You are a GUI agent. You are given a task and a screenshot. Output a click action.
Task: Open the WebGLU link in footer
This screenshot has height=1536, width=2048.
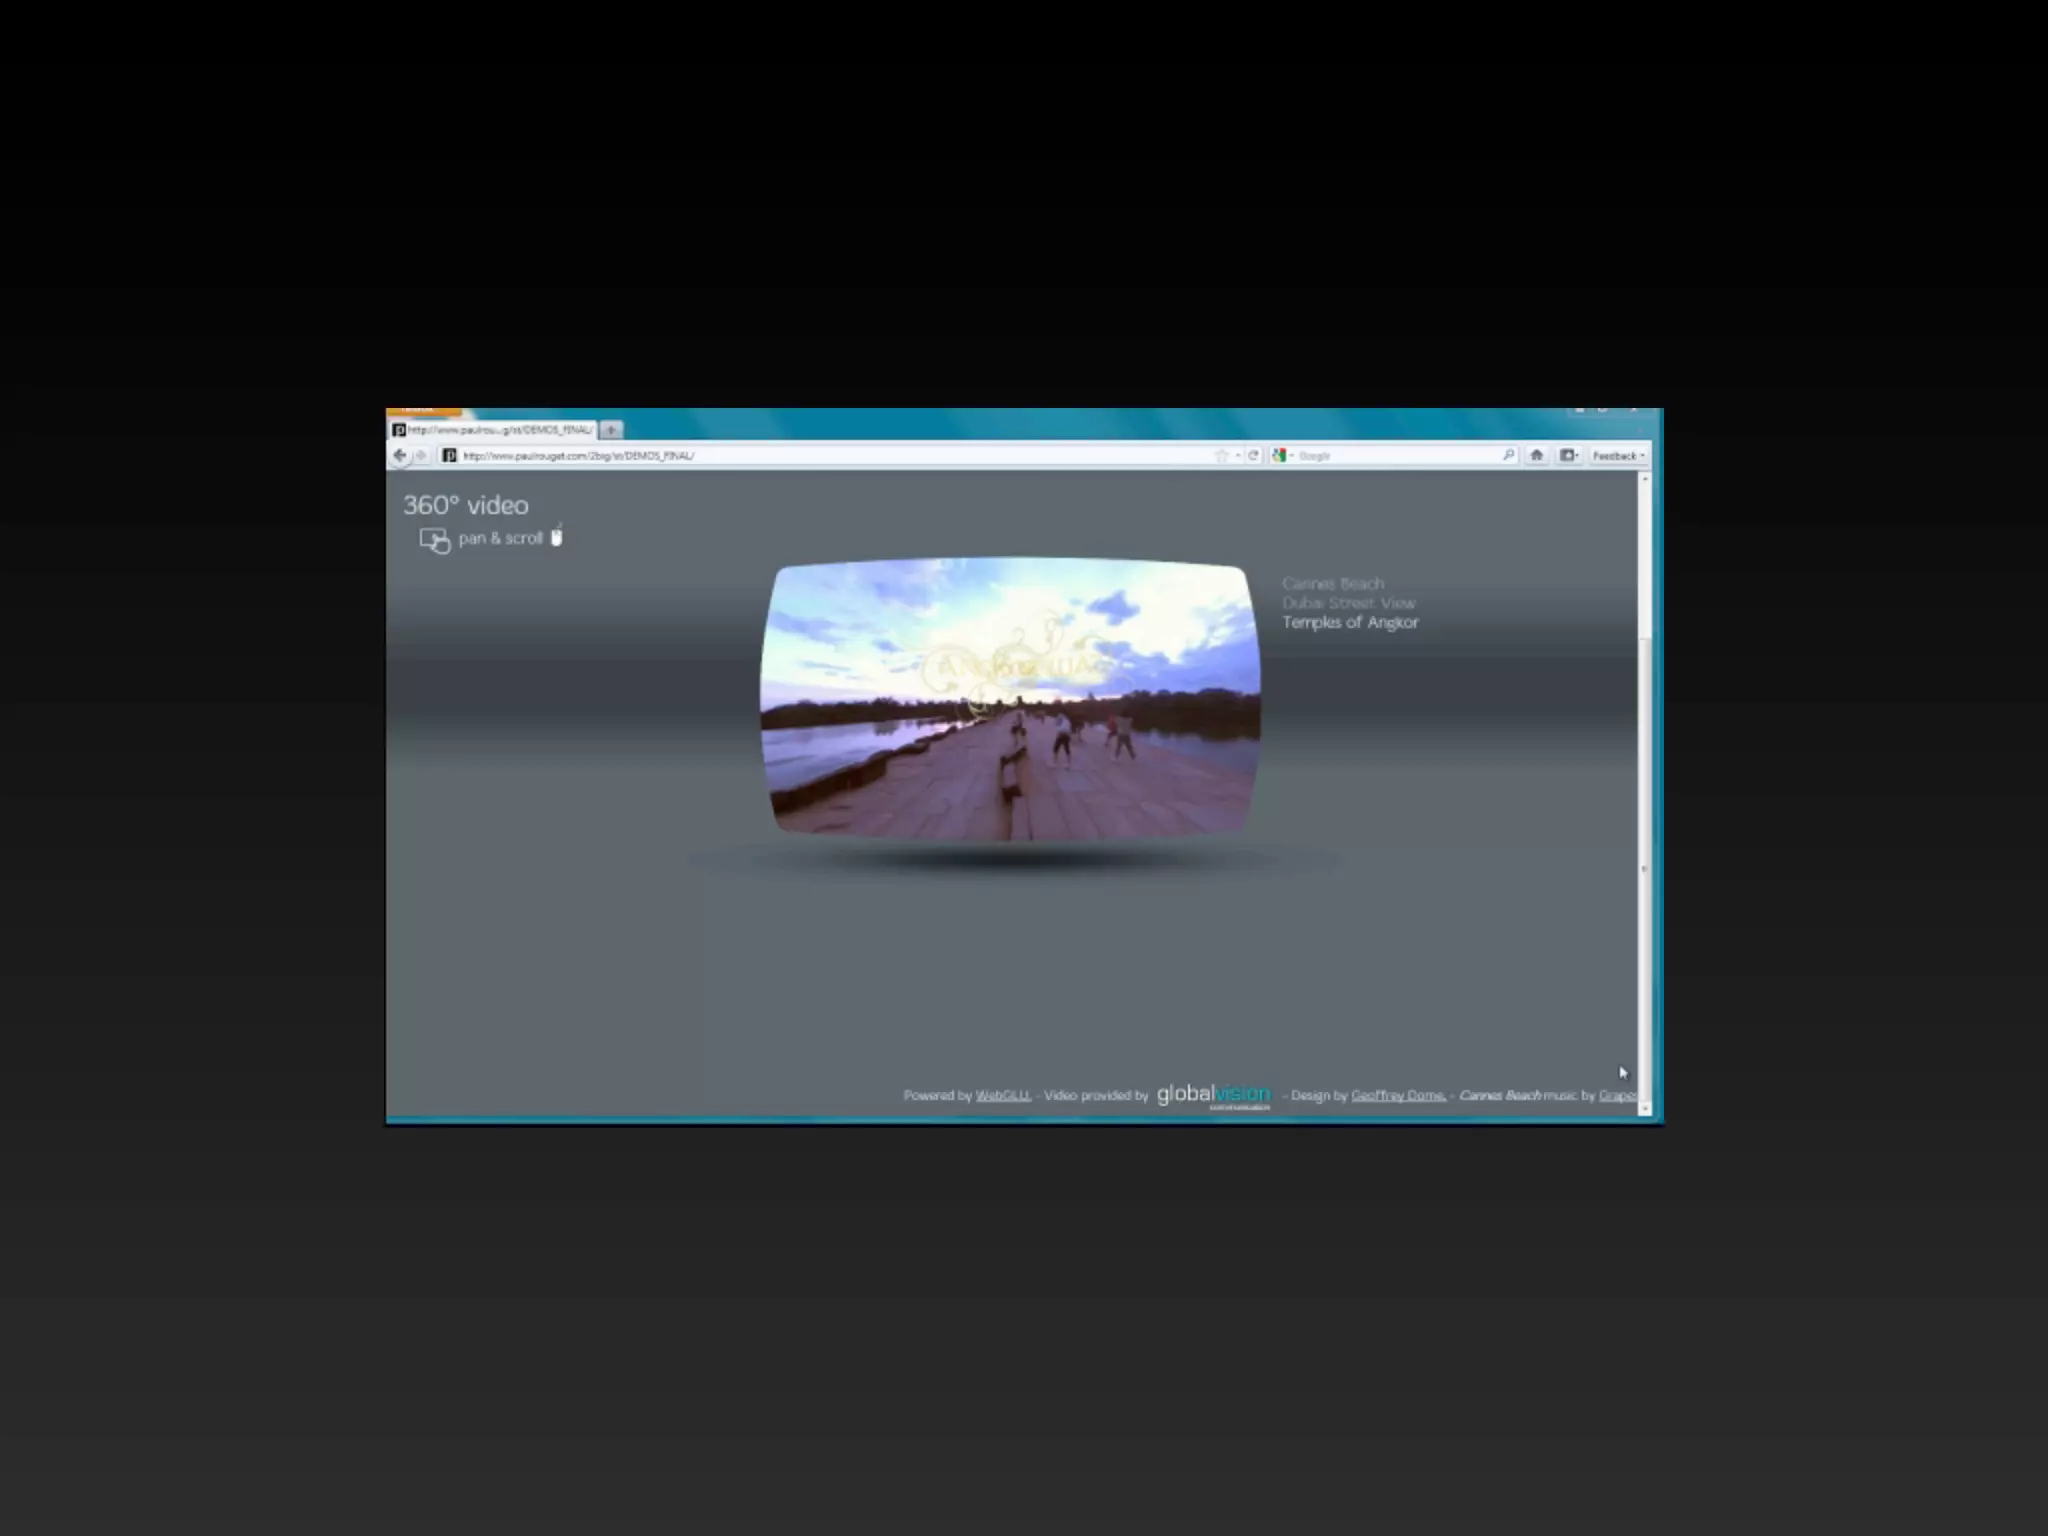(1002, 1096)
